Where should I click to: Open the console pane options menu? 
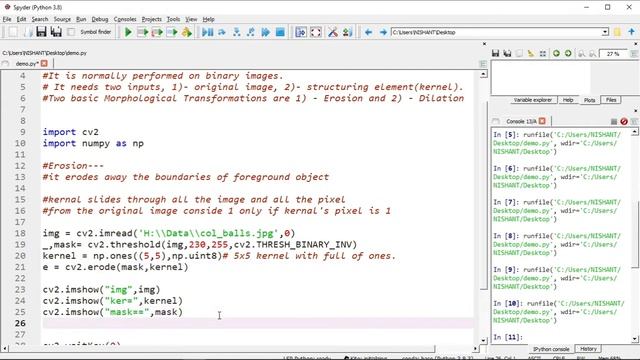click(634, 121)
